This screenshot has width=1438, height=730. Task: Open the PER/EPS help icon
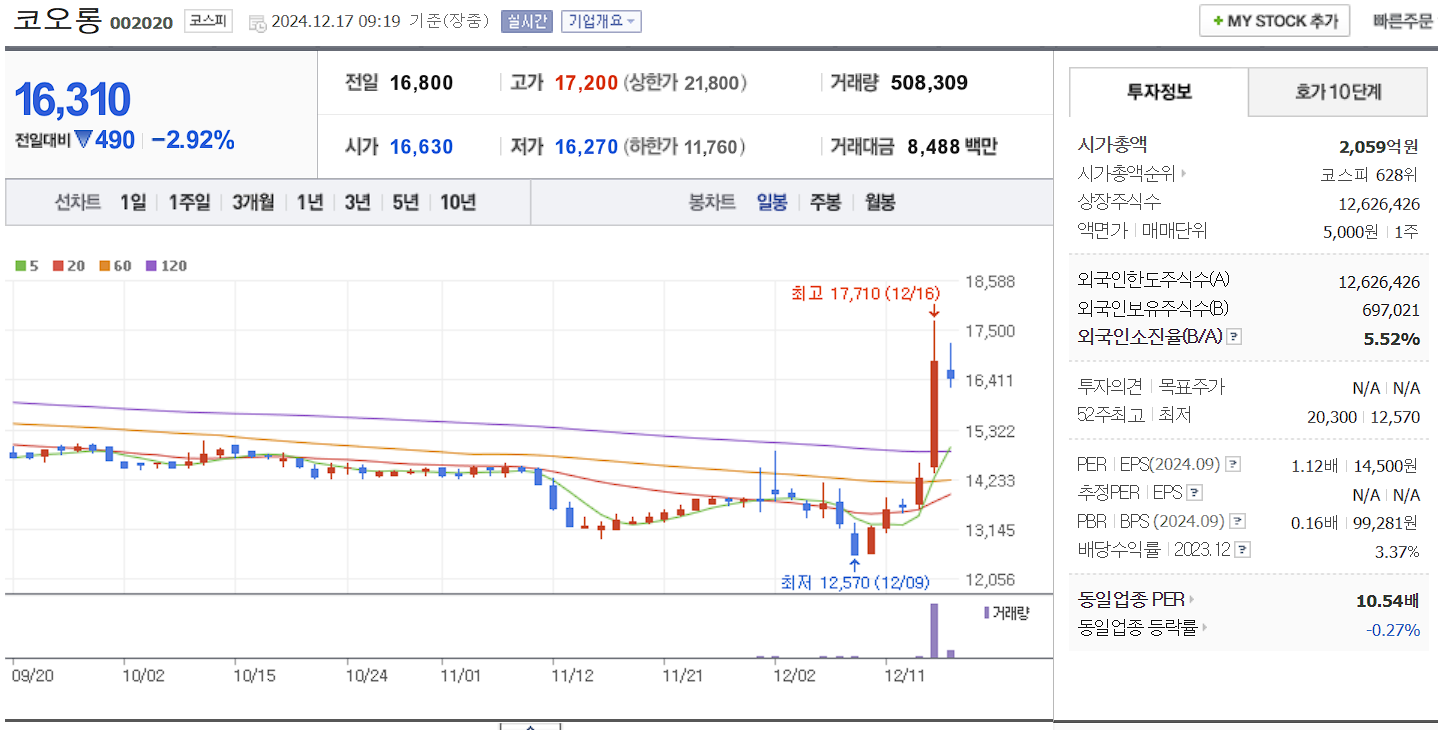click(1232, 464)
